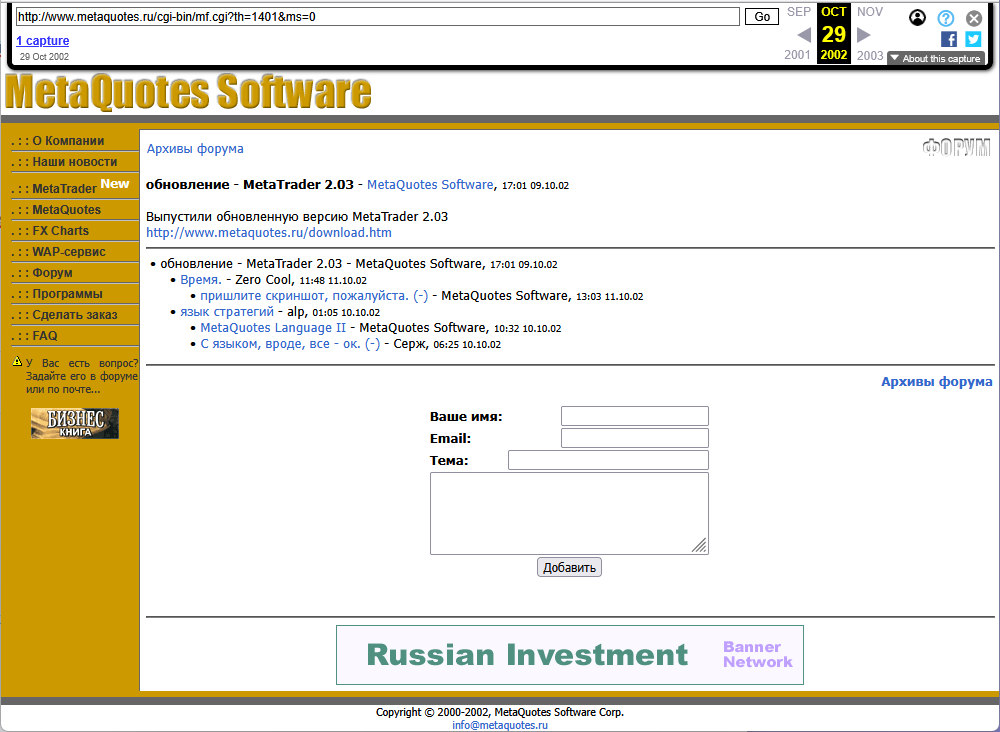This screenshot has height=732, width=1000.
Task: Click the MetaQuotes Software logo
Action: coord(188,92)
